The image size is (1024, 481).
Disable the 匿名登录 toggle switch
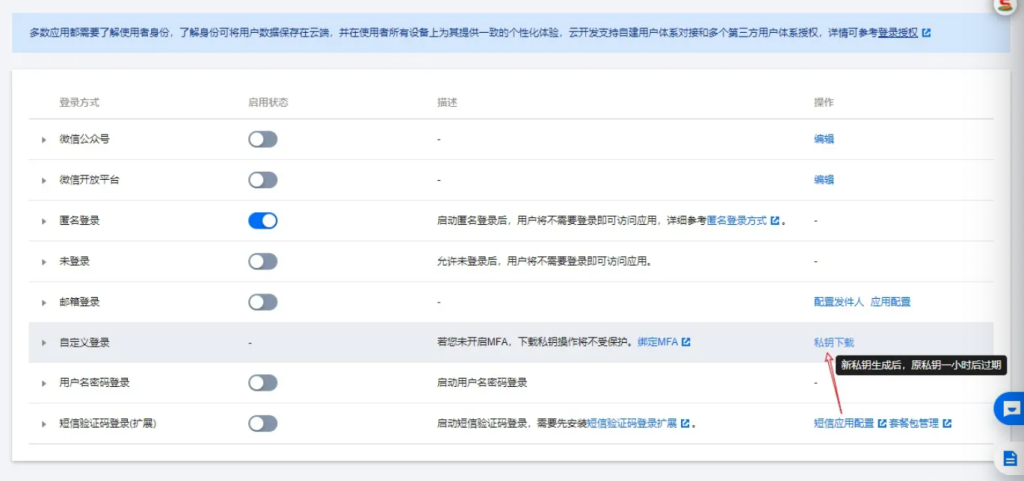click(262, 221)
